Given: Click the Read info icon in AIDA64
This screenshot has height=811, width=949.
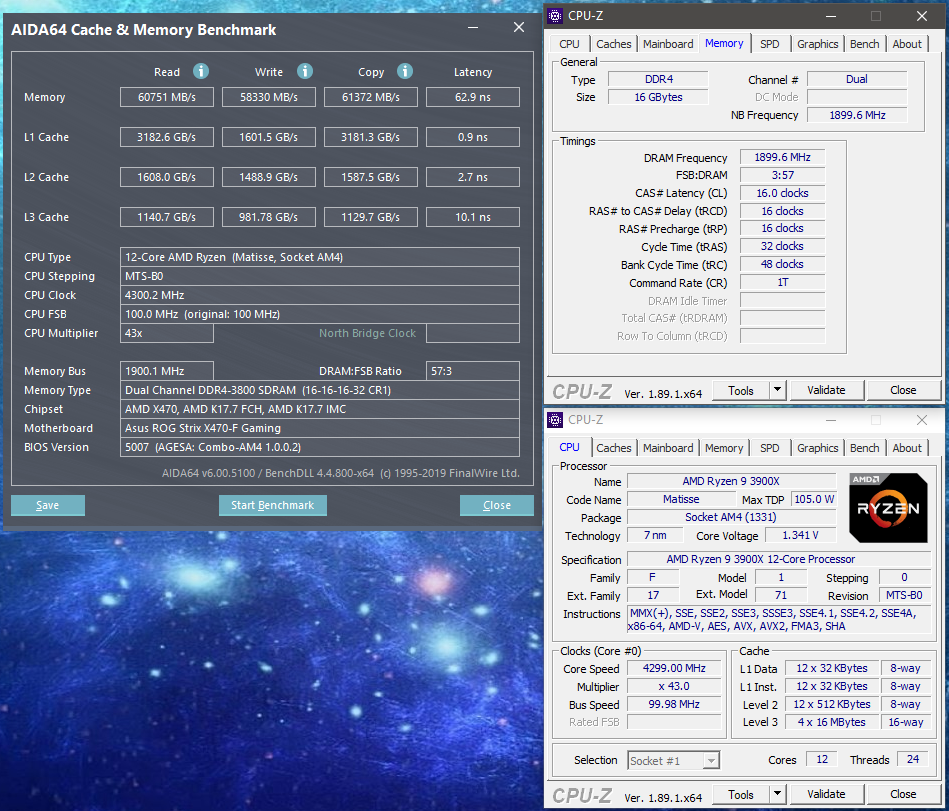Looking at the screenshot, I should point(201,71).
